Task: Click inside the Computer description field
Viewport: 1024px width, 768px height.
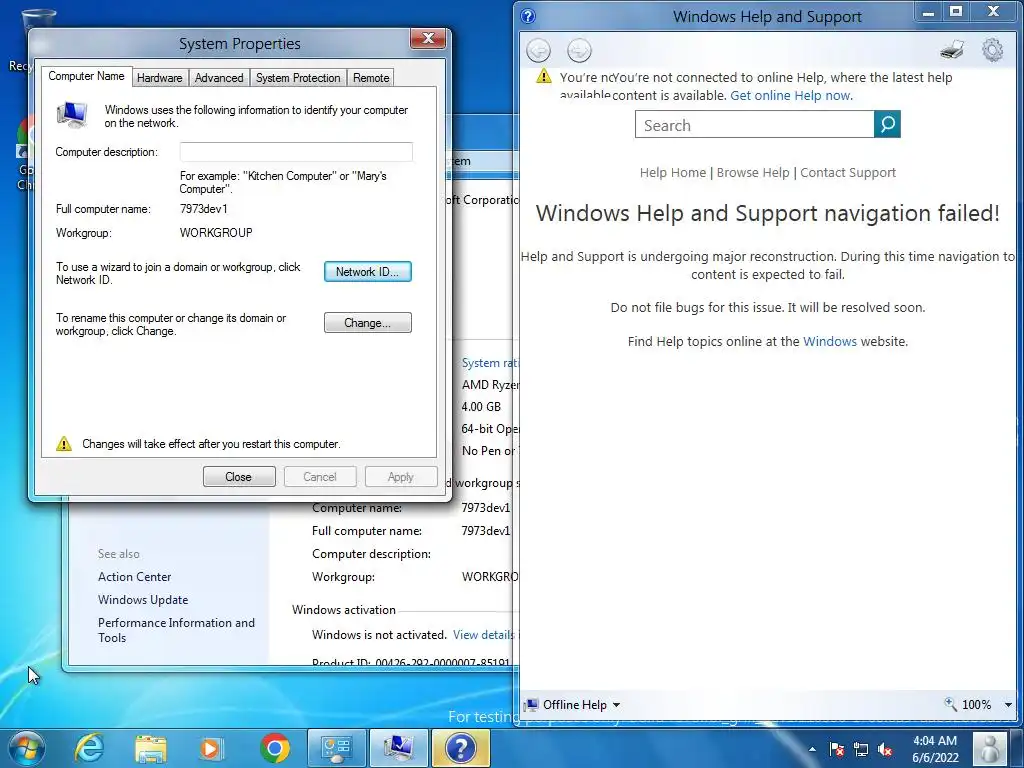Action: pyautogui.click(x=296, y=152)
